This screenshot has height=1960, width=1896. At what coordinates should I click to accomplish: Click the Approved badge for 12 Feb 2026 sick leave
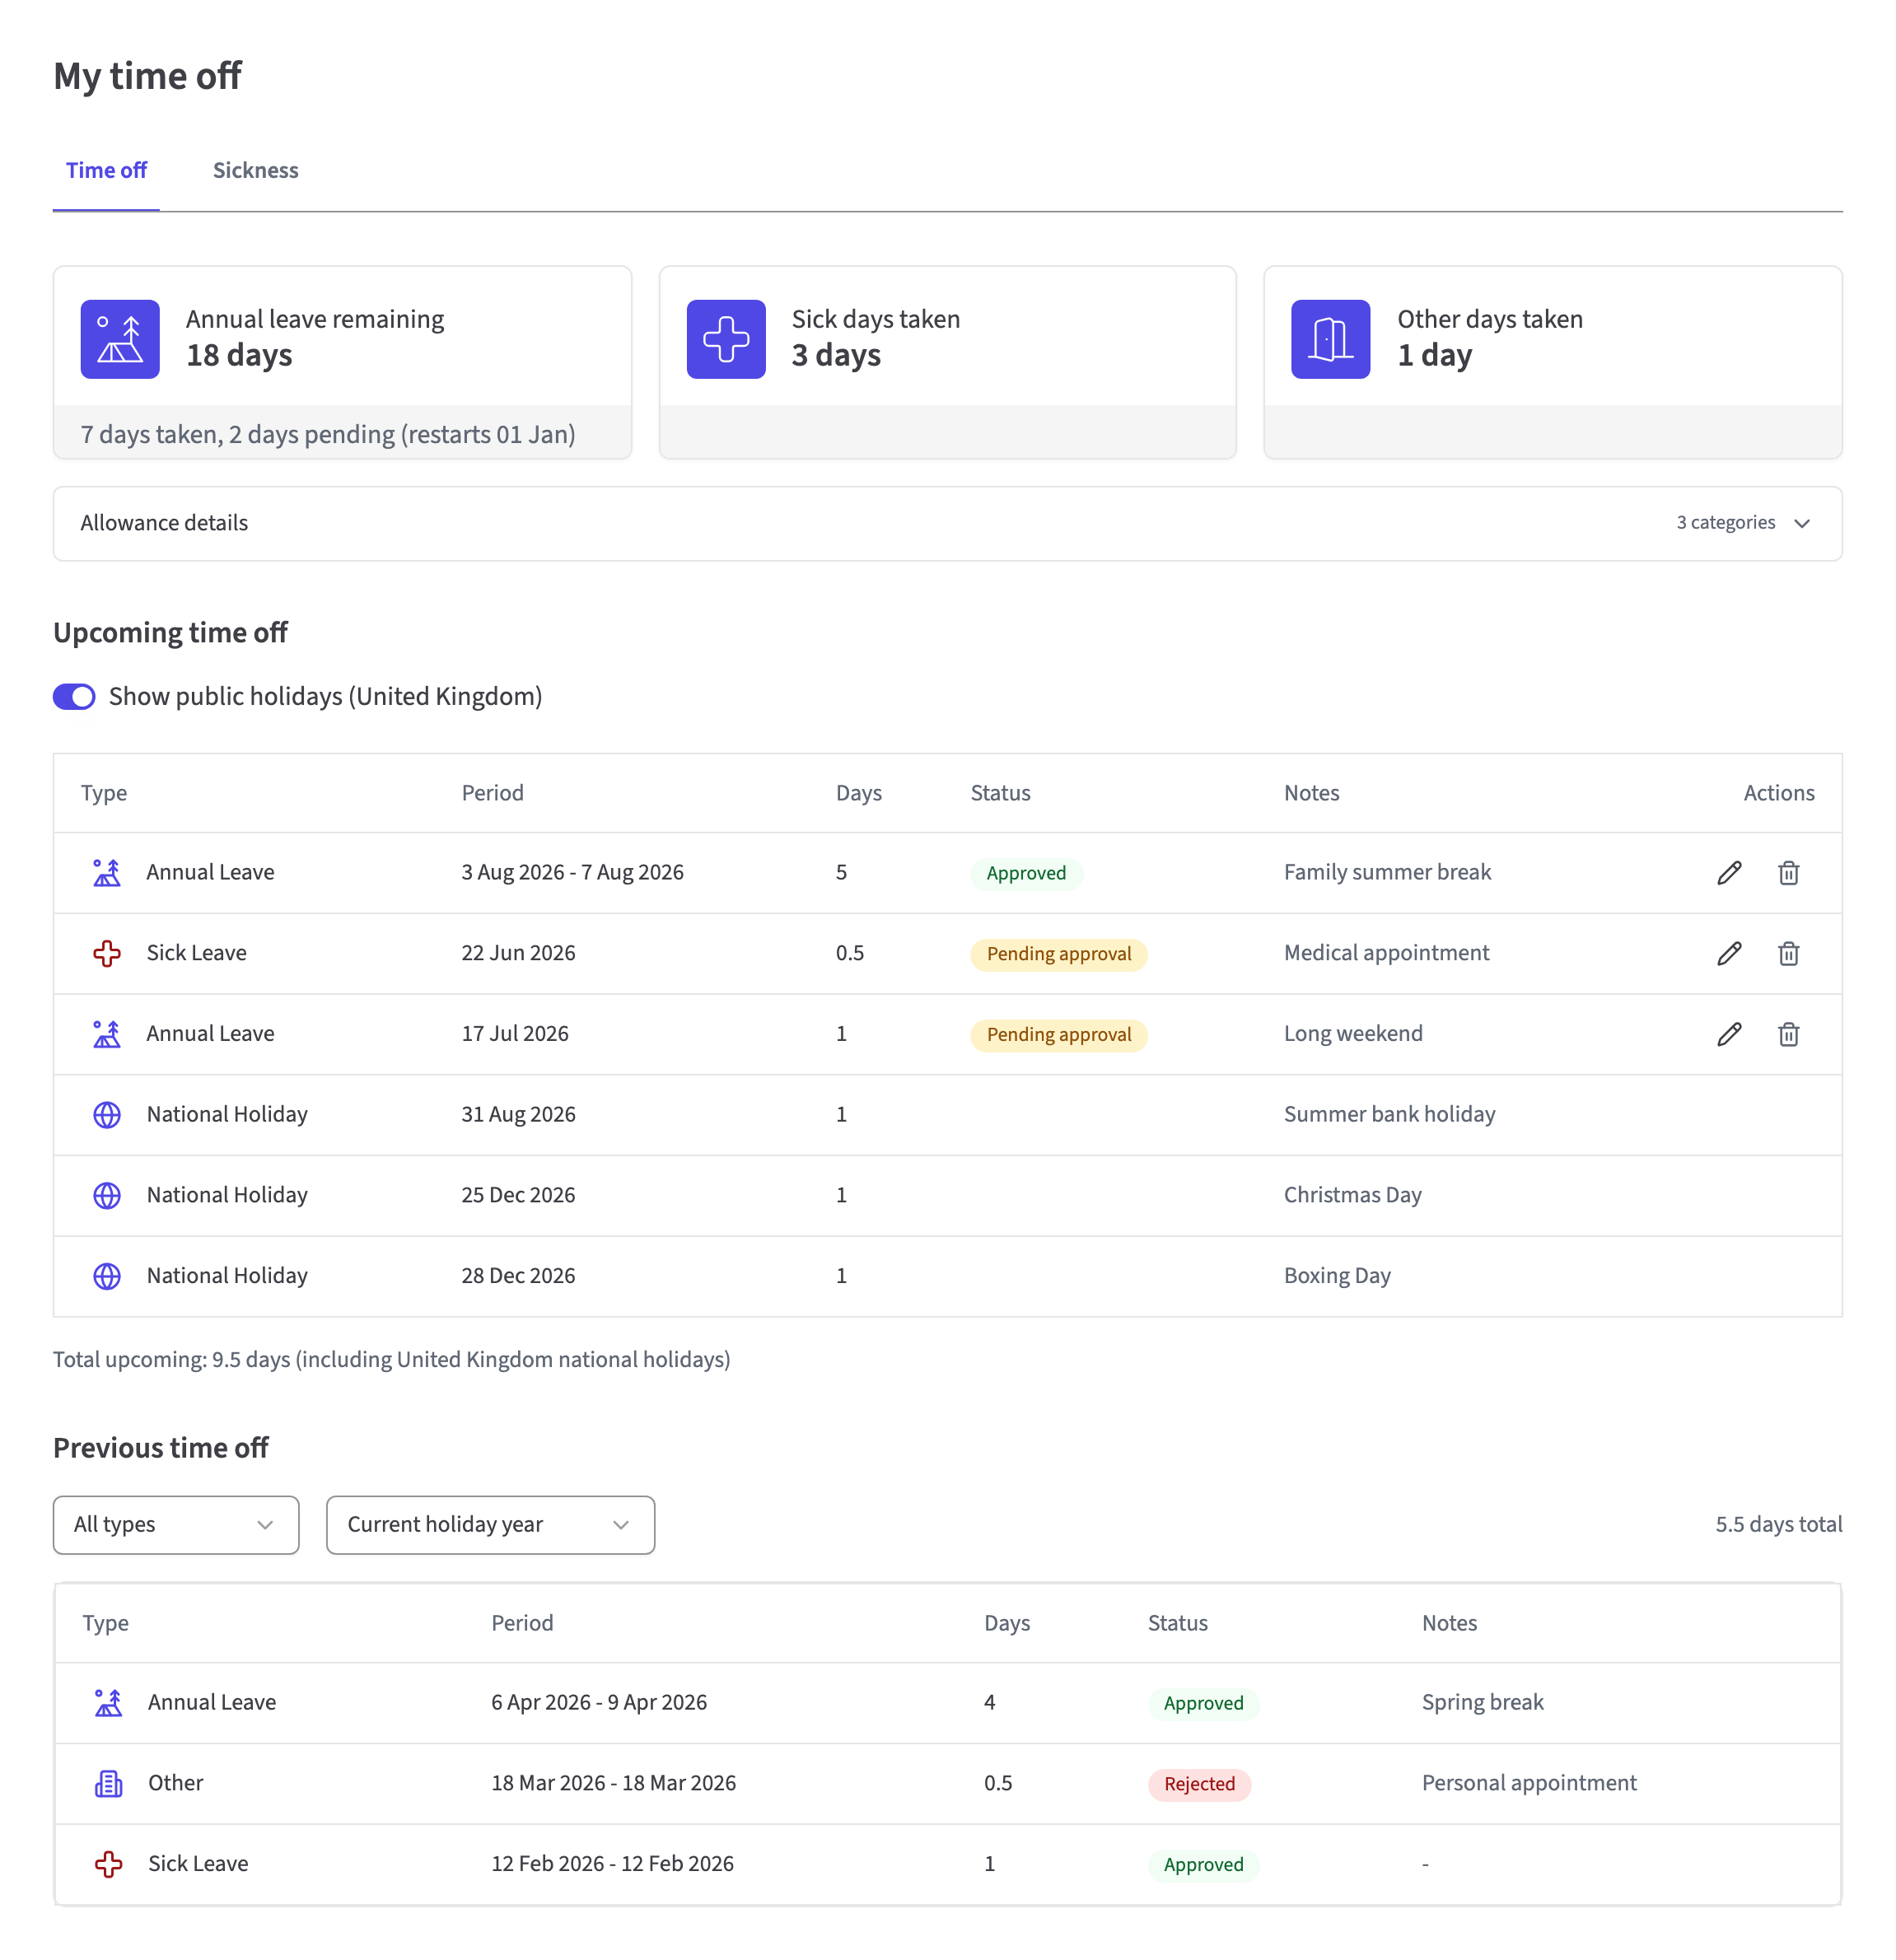point(1203,1866)
